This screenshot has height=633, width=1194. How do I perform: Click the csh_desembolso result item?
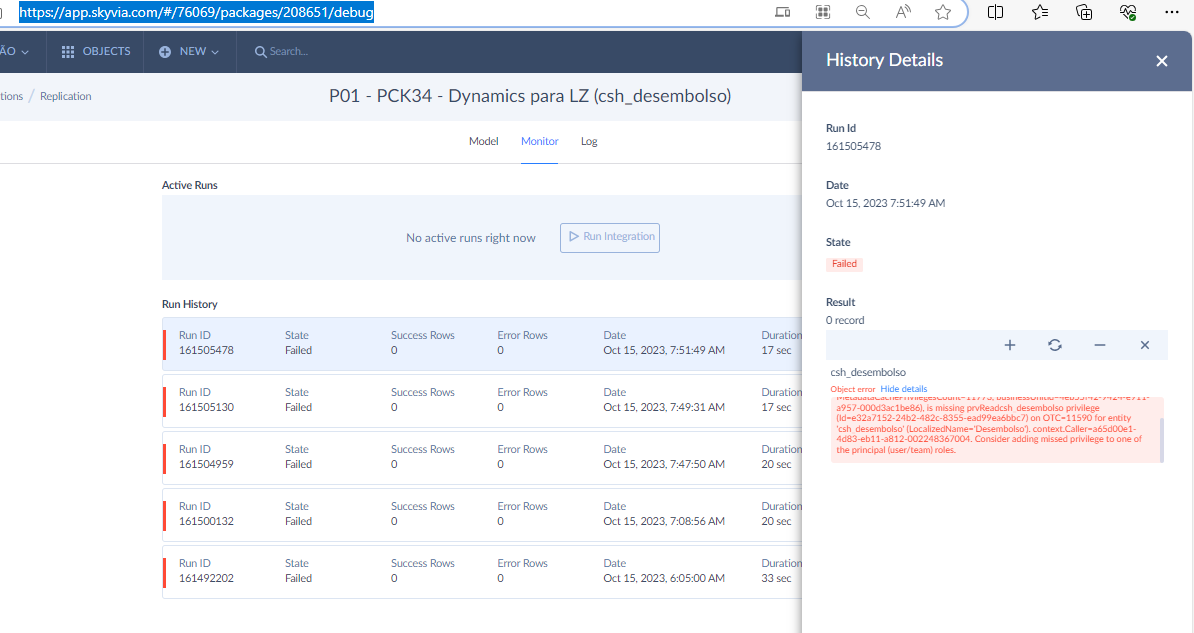coord(868,372)
